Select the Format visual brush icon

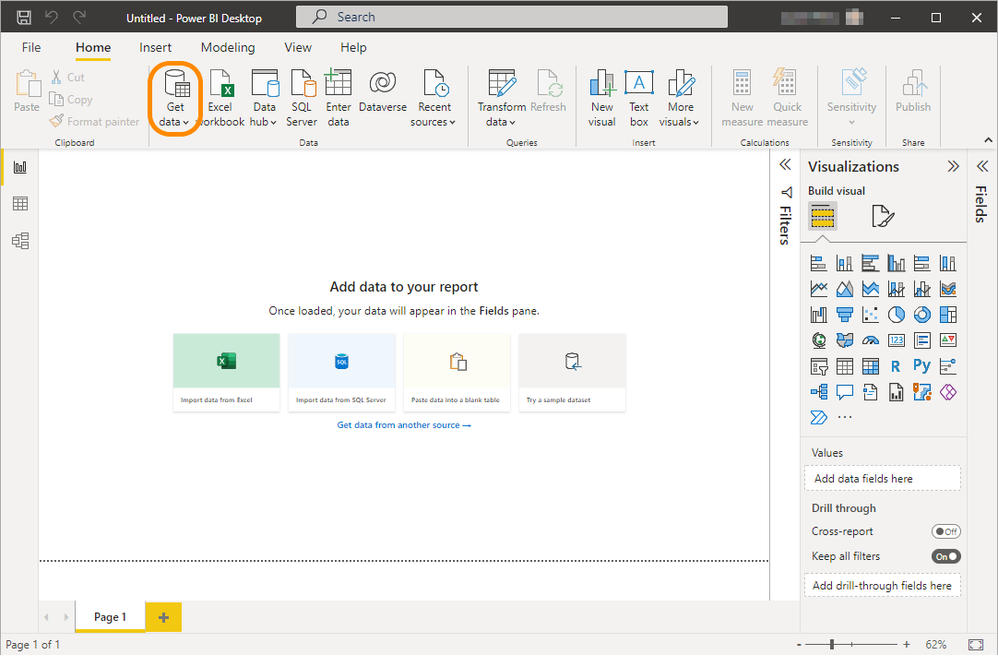[882, 216]
